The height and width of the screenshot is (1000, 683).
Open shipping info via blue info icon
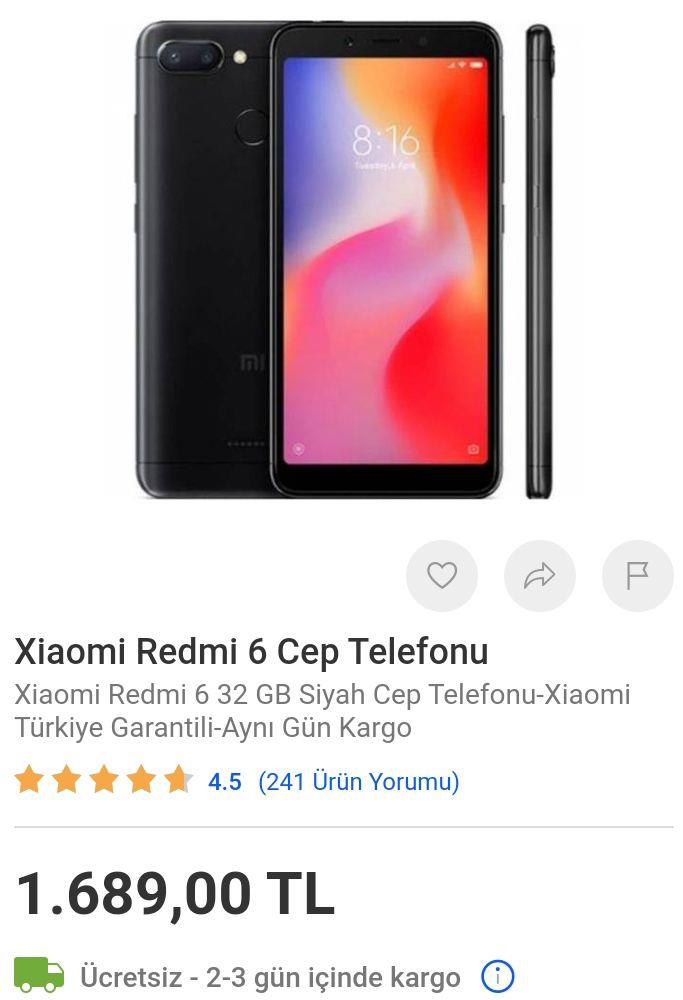coord(497,975)
